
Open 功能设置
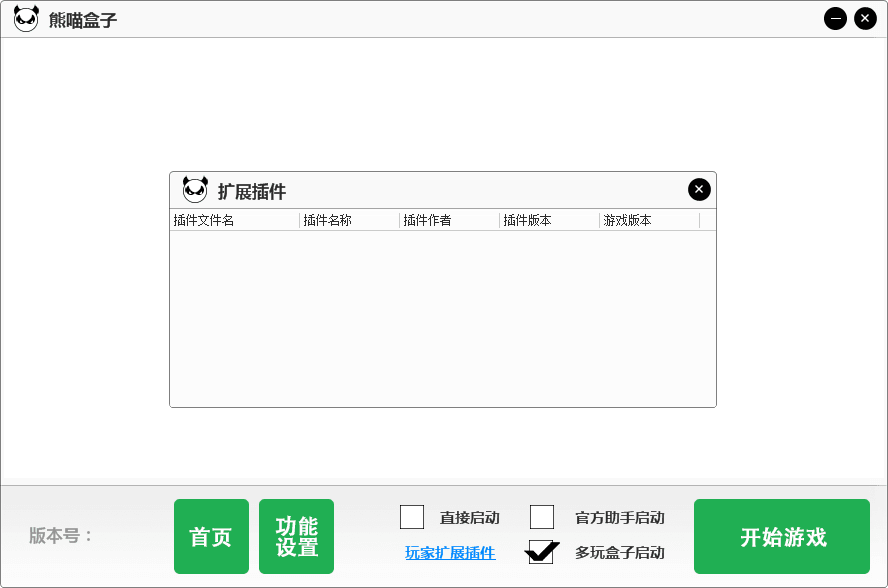(296, 536)
